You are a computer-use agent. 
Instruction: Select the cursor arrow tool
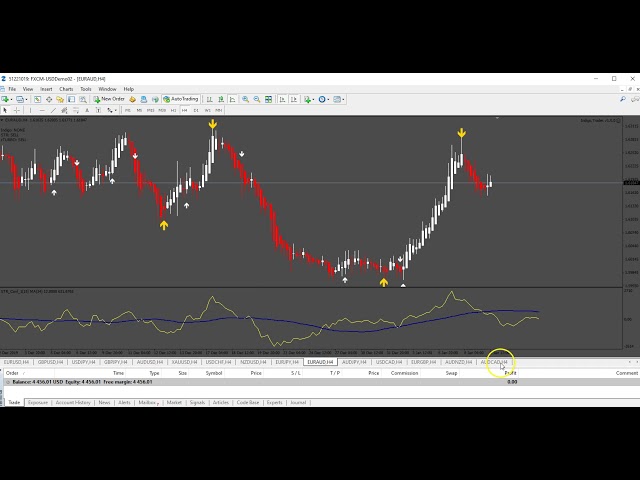pyautogui.click(x=5, y=110)
